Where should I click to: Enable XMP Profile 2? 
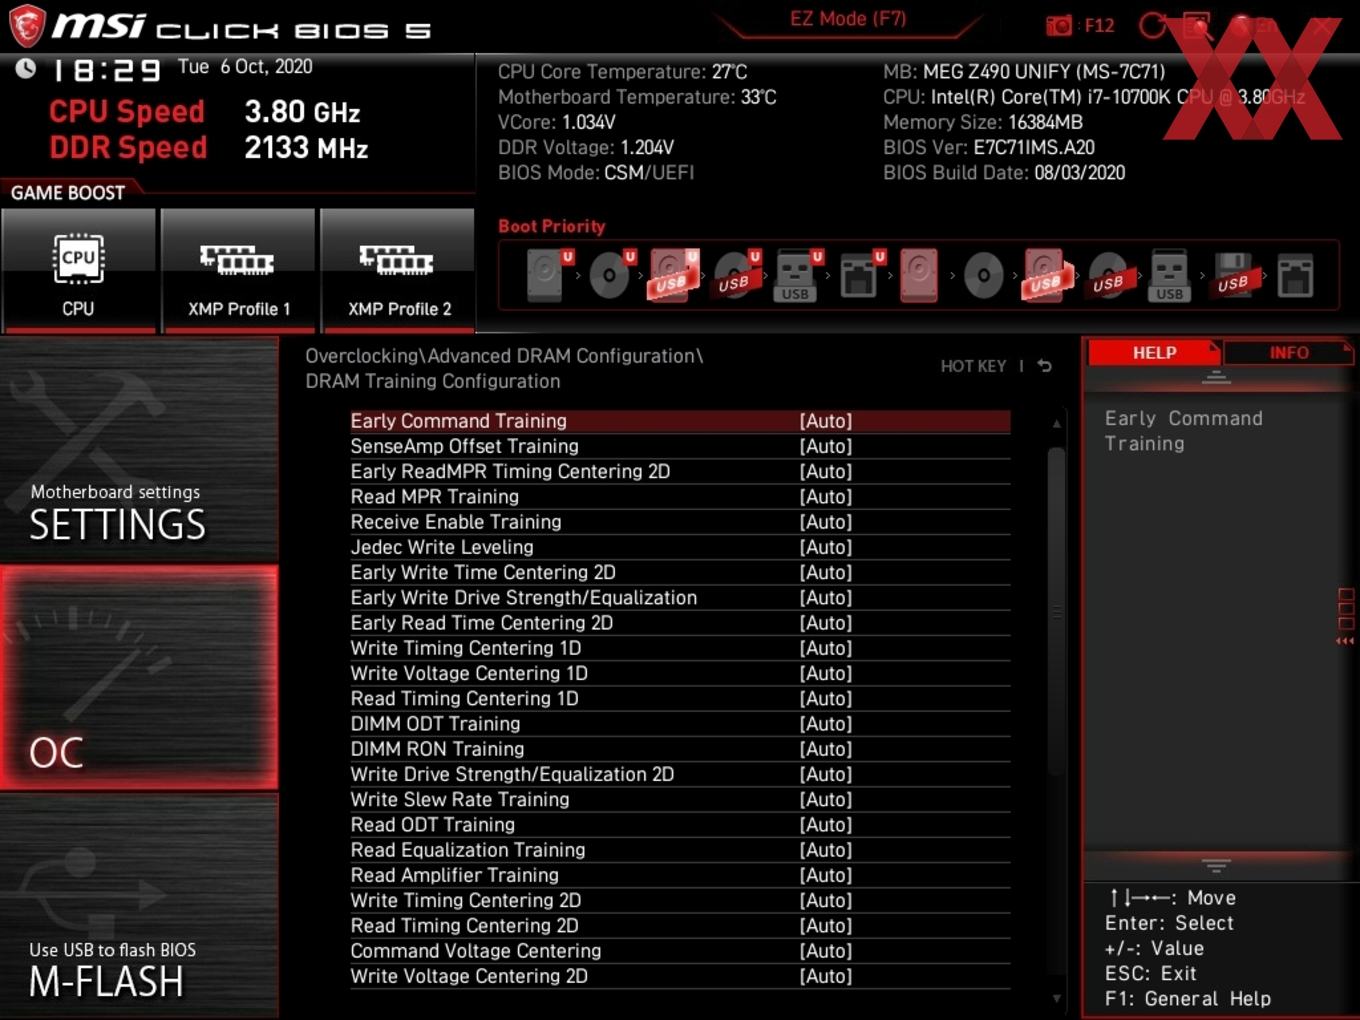[398, 270]
